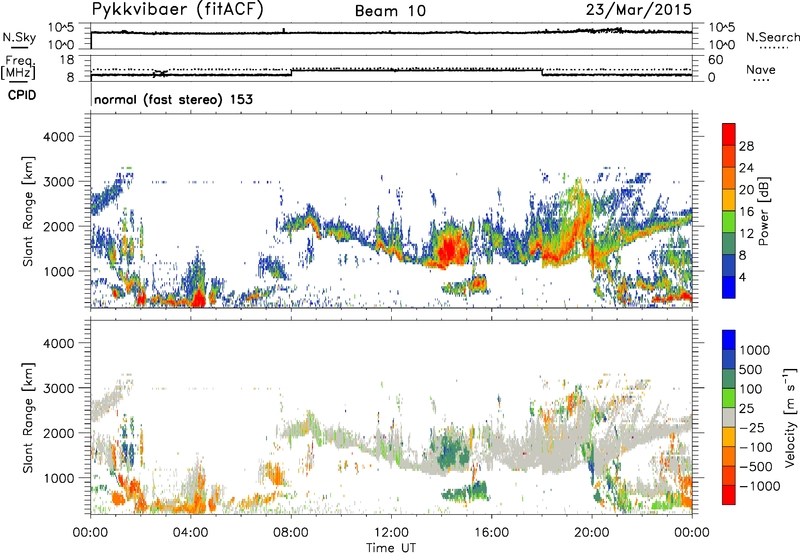Click the 4 label on Power colorbar
The height and width of the screenshot is (554, 800).
click(742, 277)
